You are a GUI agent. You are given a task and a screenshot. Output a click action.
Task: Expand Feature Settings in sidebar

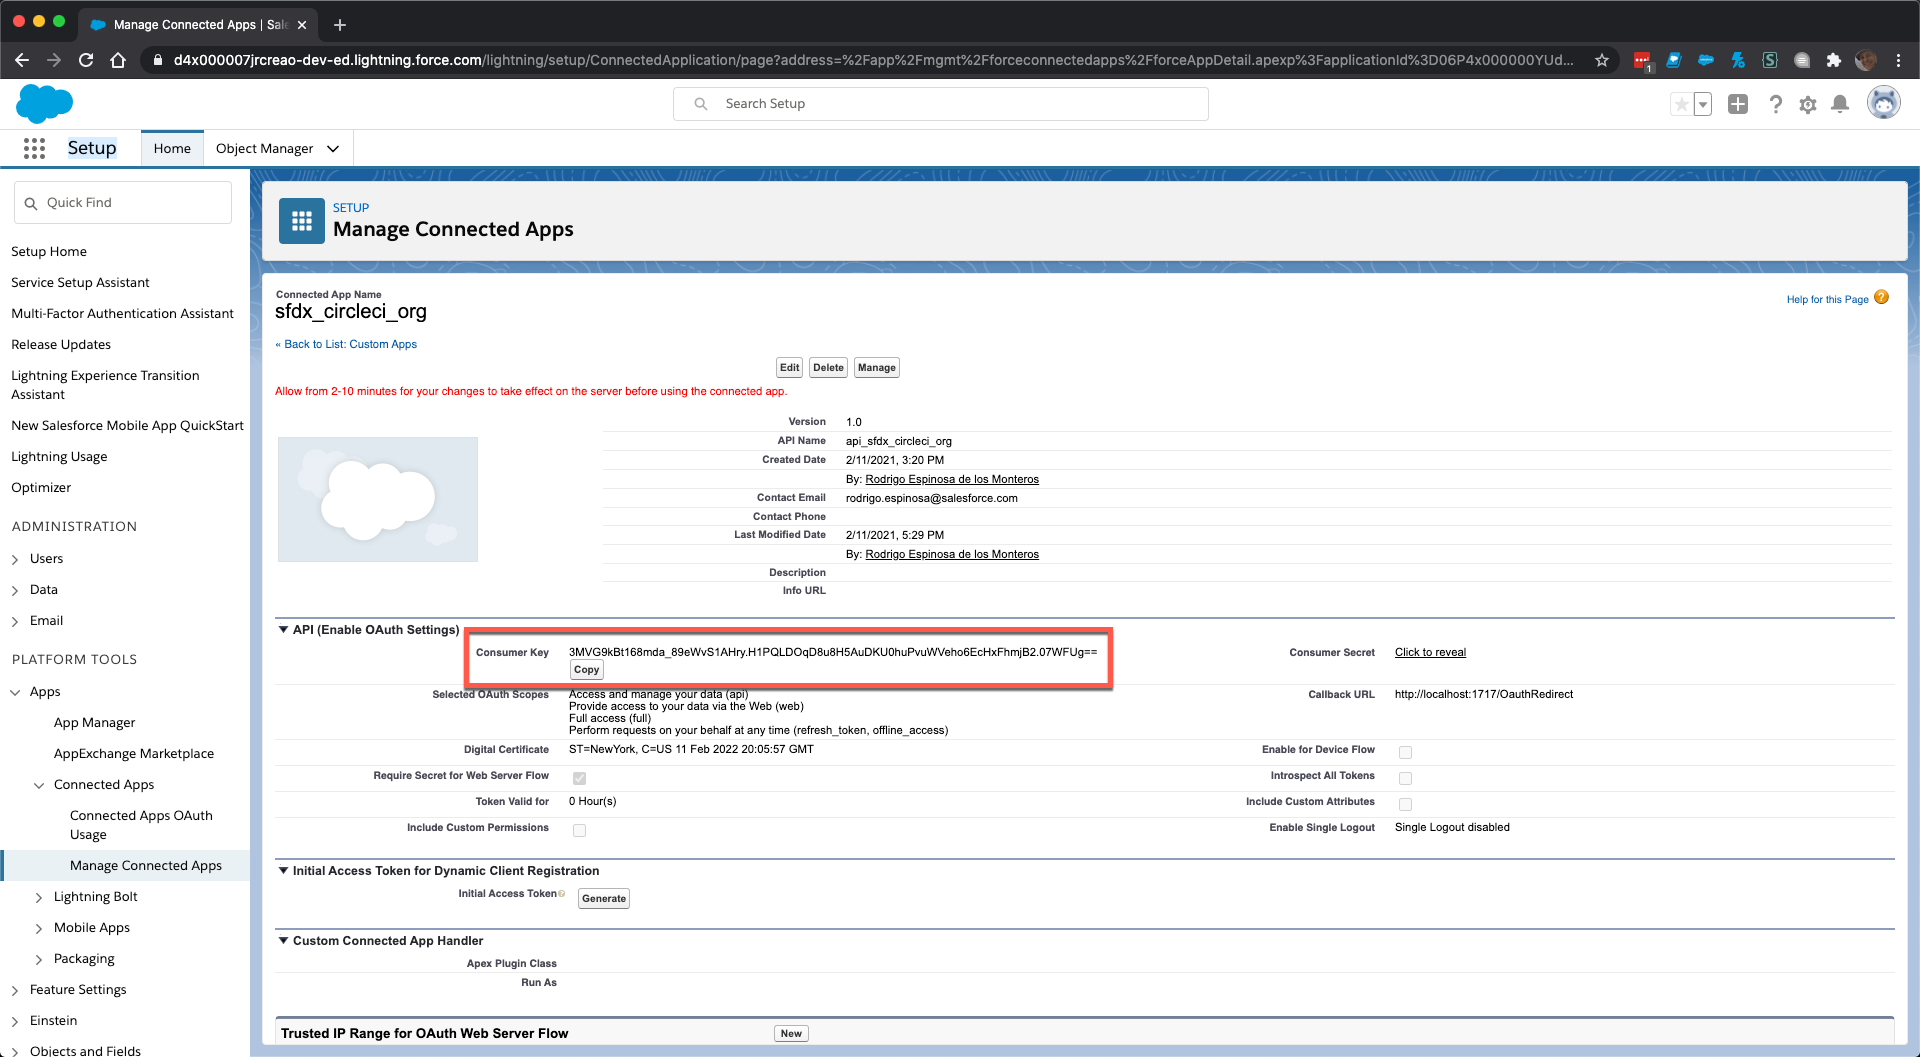point(15,990)
